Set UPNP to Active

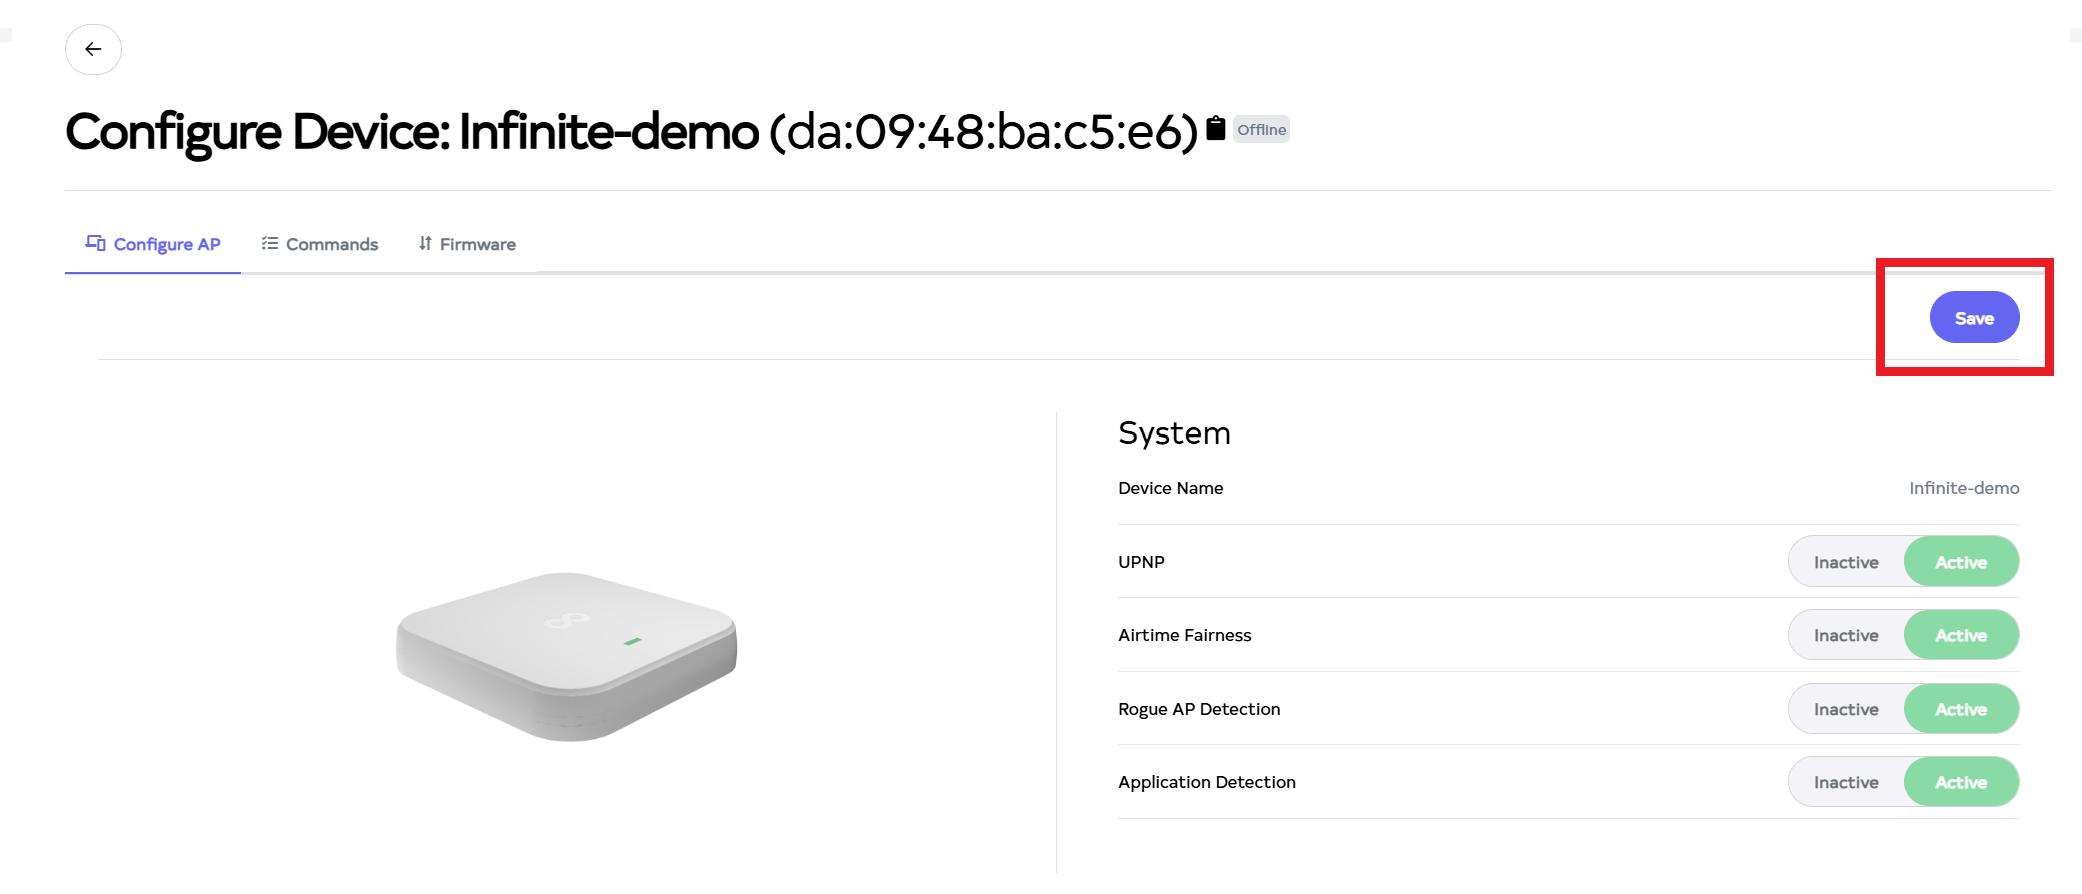1960,562
